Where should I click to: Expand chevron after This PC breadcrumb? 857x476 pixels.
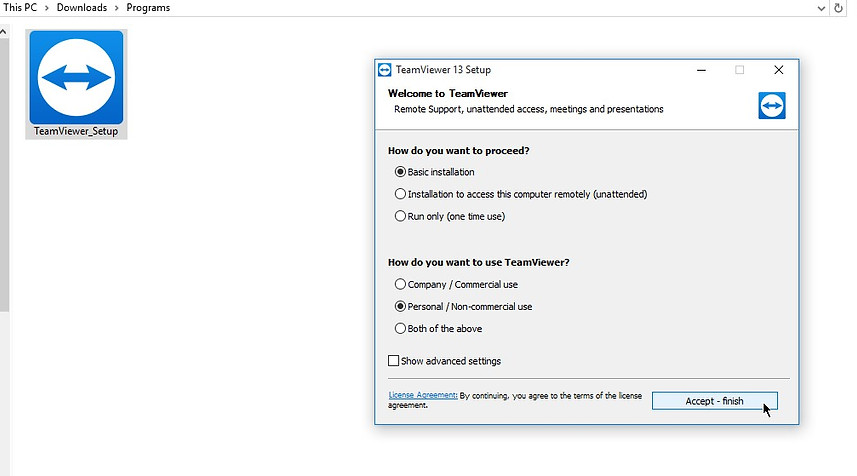point(47,8)
